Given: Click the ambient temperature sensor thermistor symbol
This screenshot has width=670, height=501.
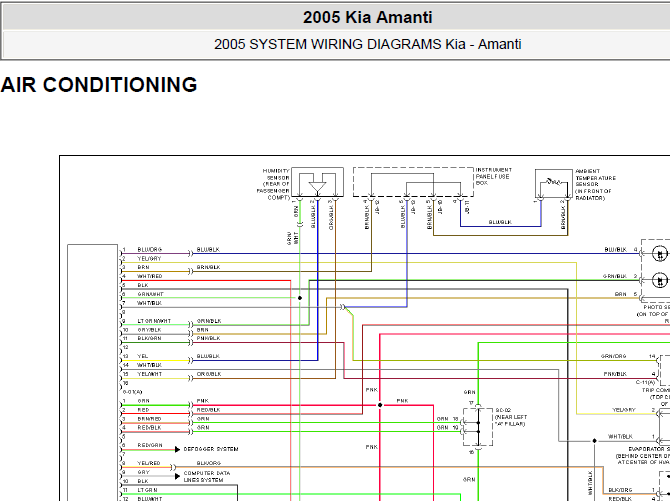Looking at the screenshot, I should coord(554,183).
